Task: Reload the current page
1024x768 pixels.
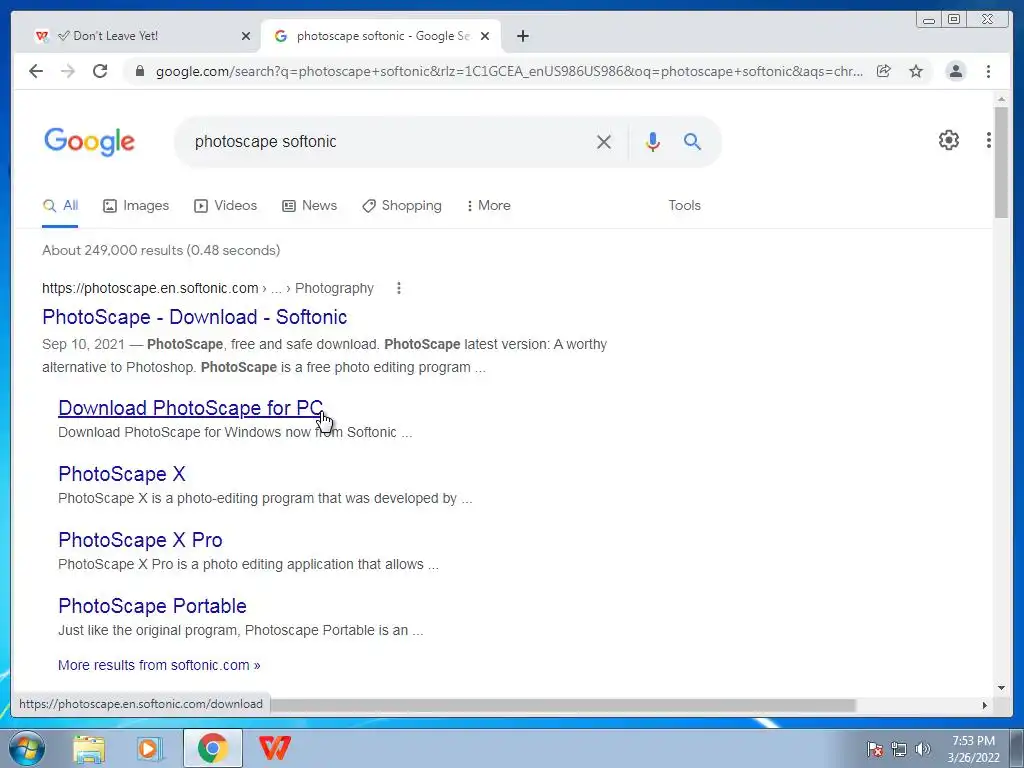Action: (100, 71)
